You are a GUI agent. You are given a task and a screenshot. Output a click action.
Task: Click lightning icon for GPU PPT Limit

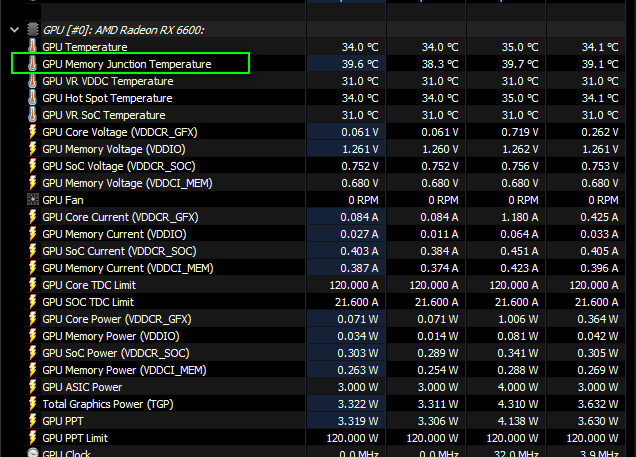pyautogui.click(x=32, y=438)
